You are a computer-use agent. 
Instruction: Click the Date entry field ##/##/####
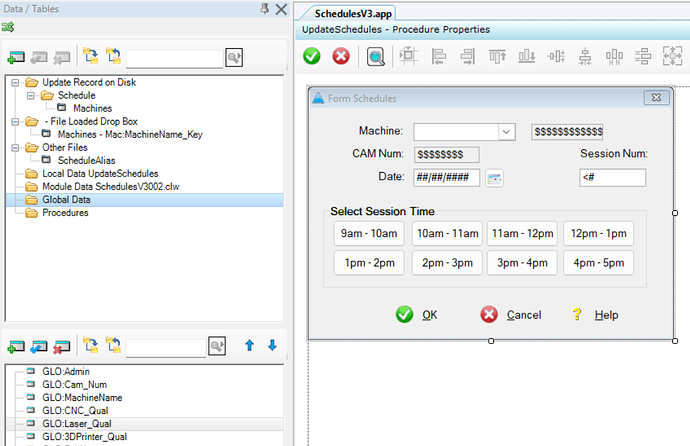pyautogui.click(x=446, y=178)
